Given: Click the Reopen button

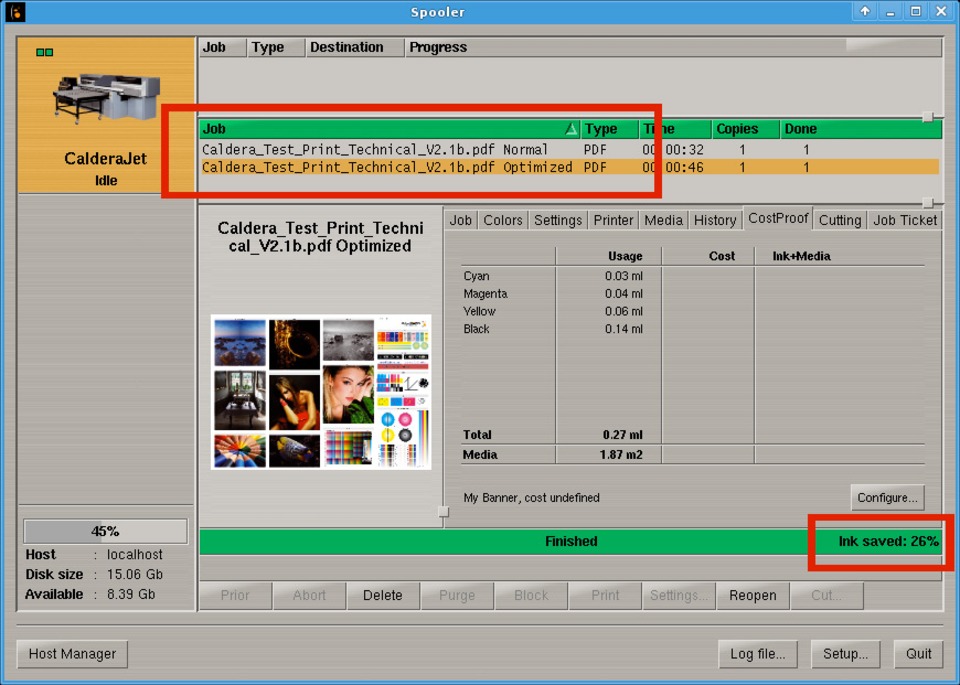Looking at the screenshot, I should point(752,595).
